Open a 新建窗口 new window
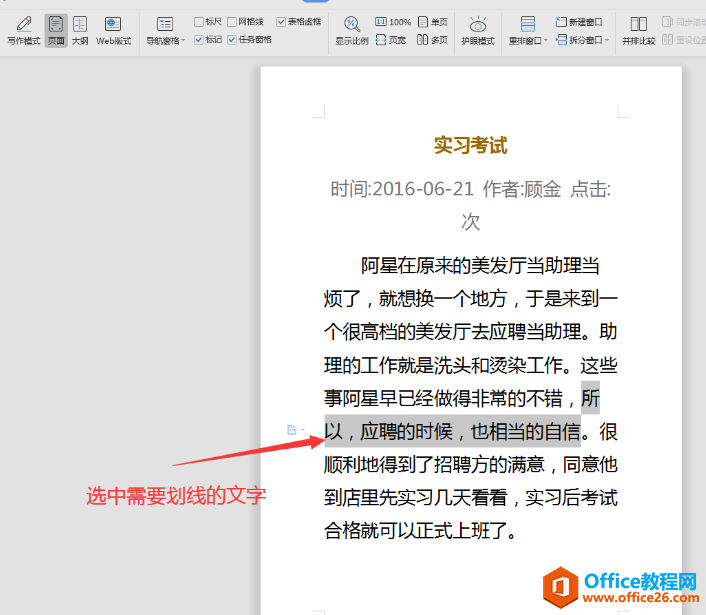This screenshot has height=615, width=706. (579, 22)
